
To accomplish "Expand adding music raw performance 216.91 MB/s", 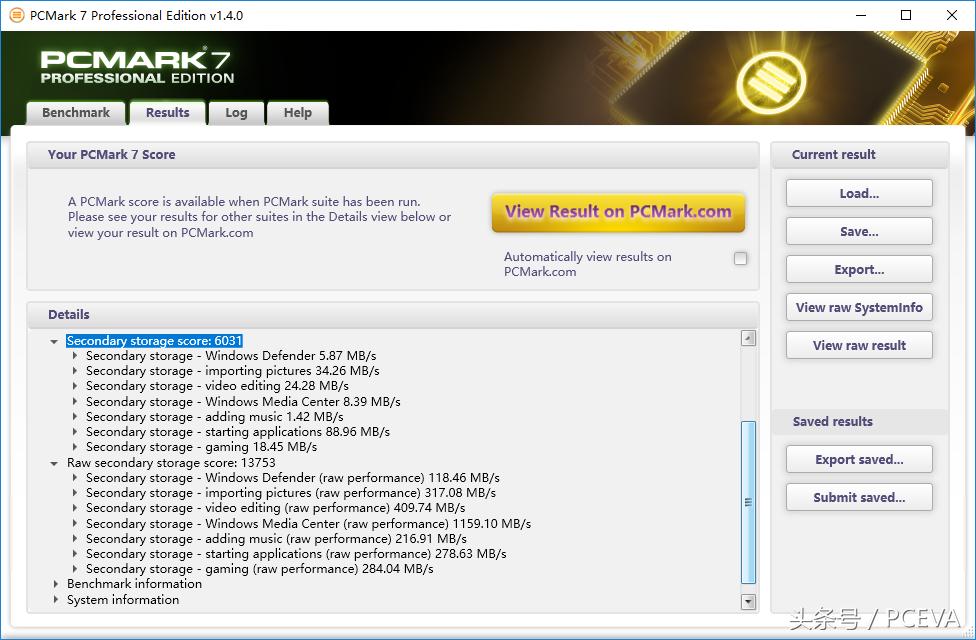I will click(x=75, y=539).
